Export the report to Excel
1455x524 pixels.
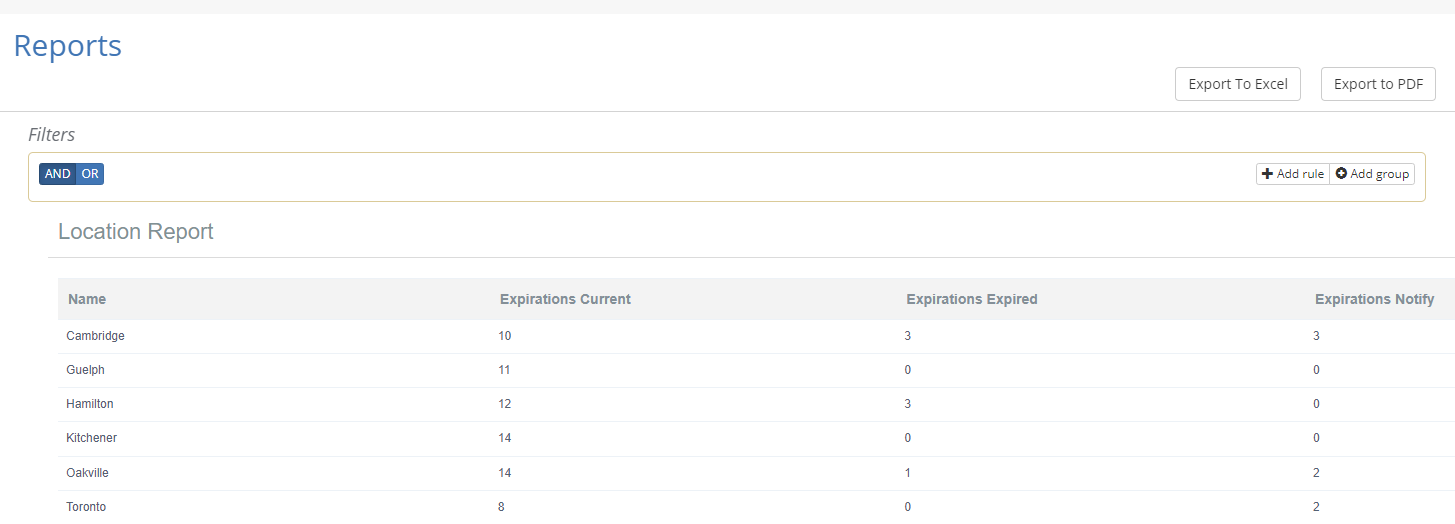coord(1238,84)
